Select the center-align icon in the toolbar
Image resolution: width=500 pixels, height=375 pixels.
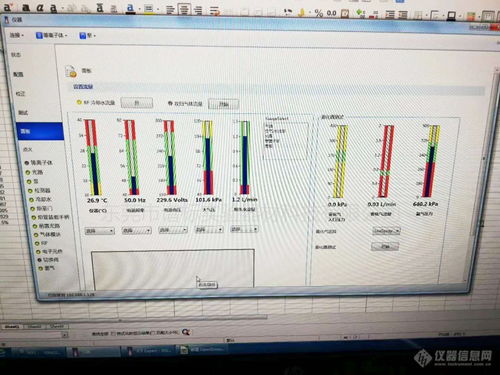coord(184,10)
